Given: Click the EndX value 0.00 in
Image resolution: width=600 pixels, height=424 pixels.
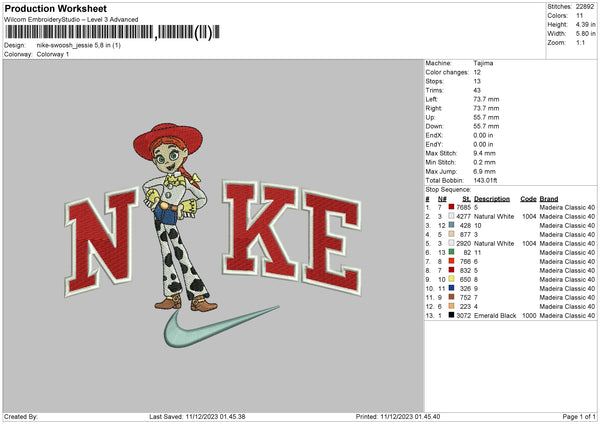Looking at the screenshot, I should point(483,135).
